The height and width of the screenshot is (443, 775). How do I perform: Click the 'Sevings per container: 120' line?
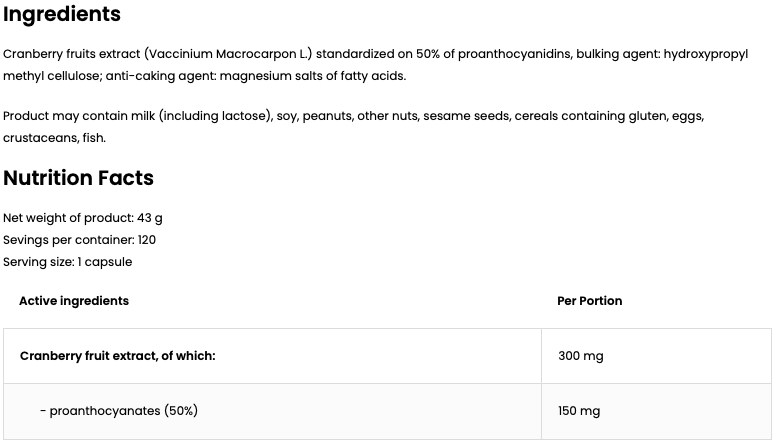[80, 240]
